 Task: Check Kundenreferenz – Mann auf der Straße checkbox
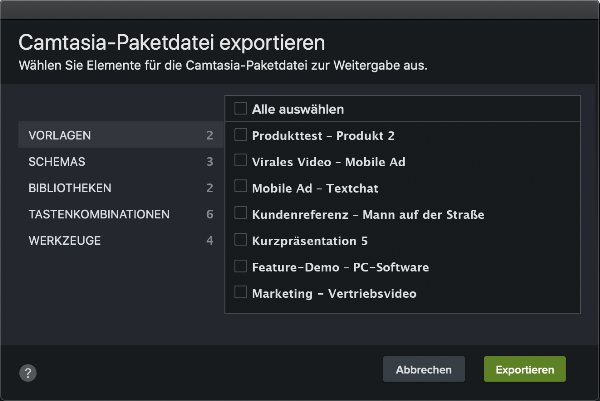pos(240,213)
